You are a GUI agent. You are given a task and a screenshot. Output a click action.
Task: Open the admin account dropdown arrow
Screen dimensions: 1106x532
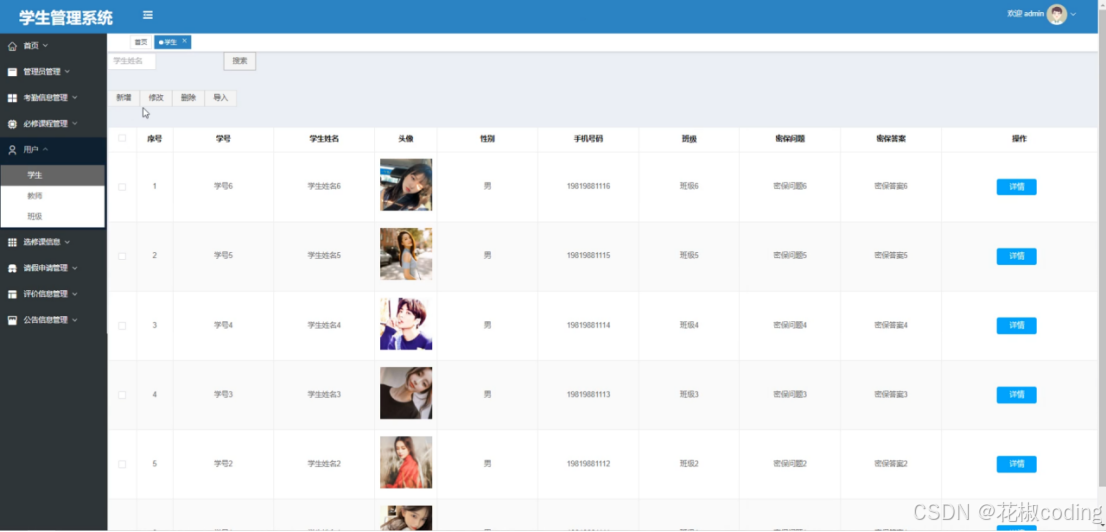pos(1074,15)
